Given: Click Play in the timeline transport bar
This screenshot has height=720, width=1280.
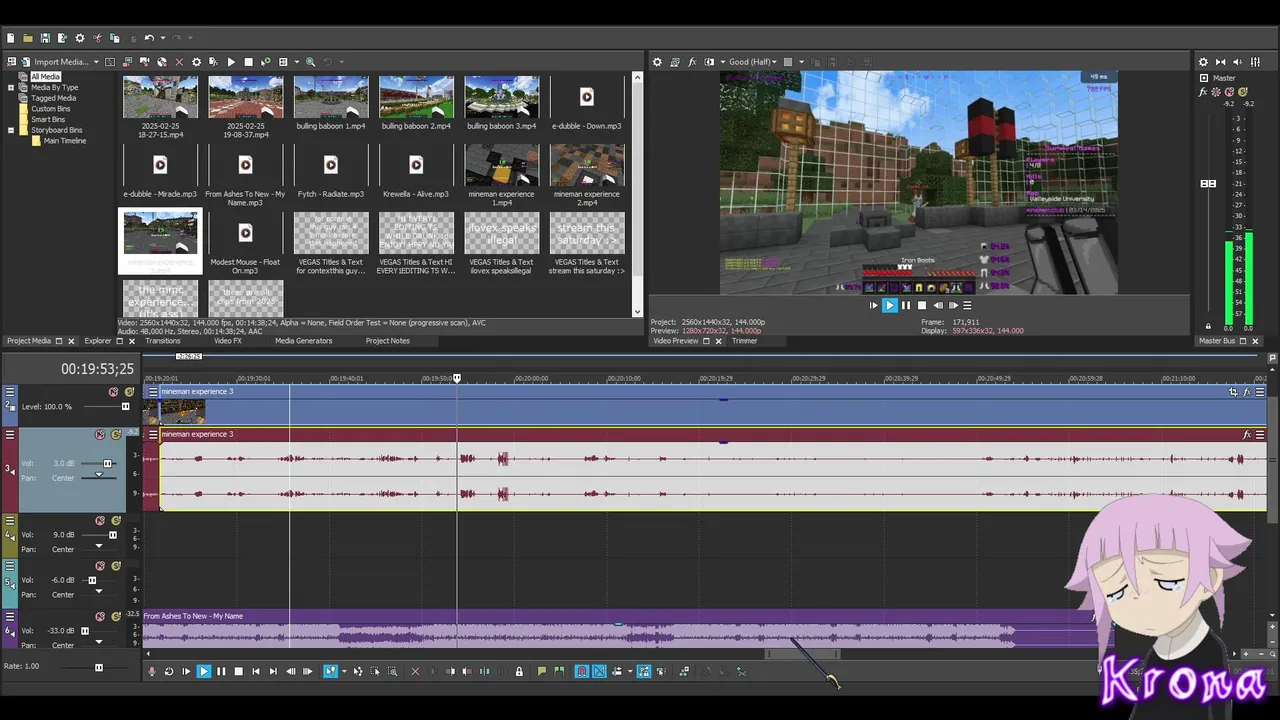Looking at the screenshot, I should pyautogui.click(x=204, y=671).
